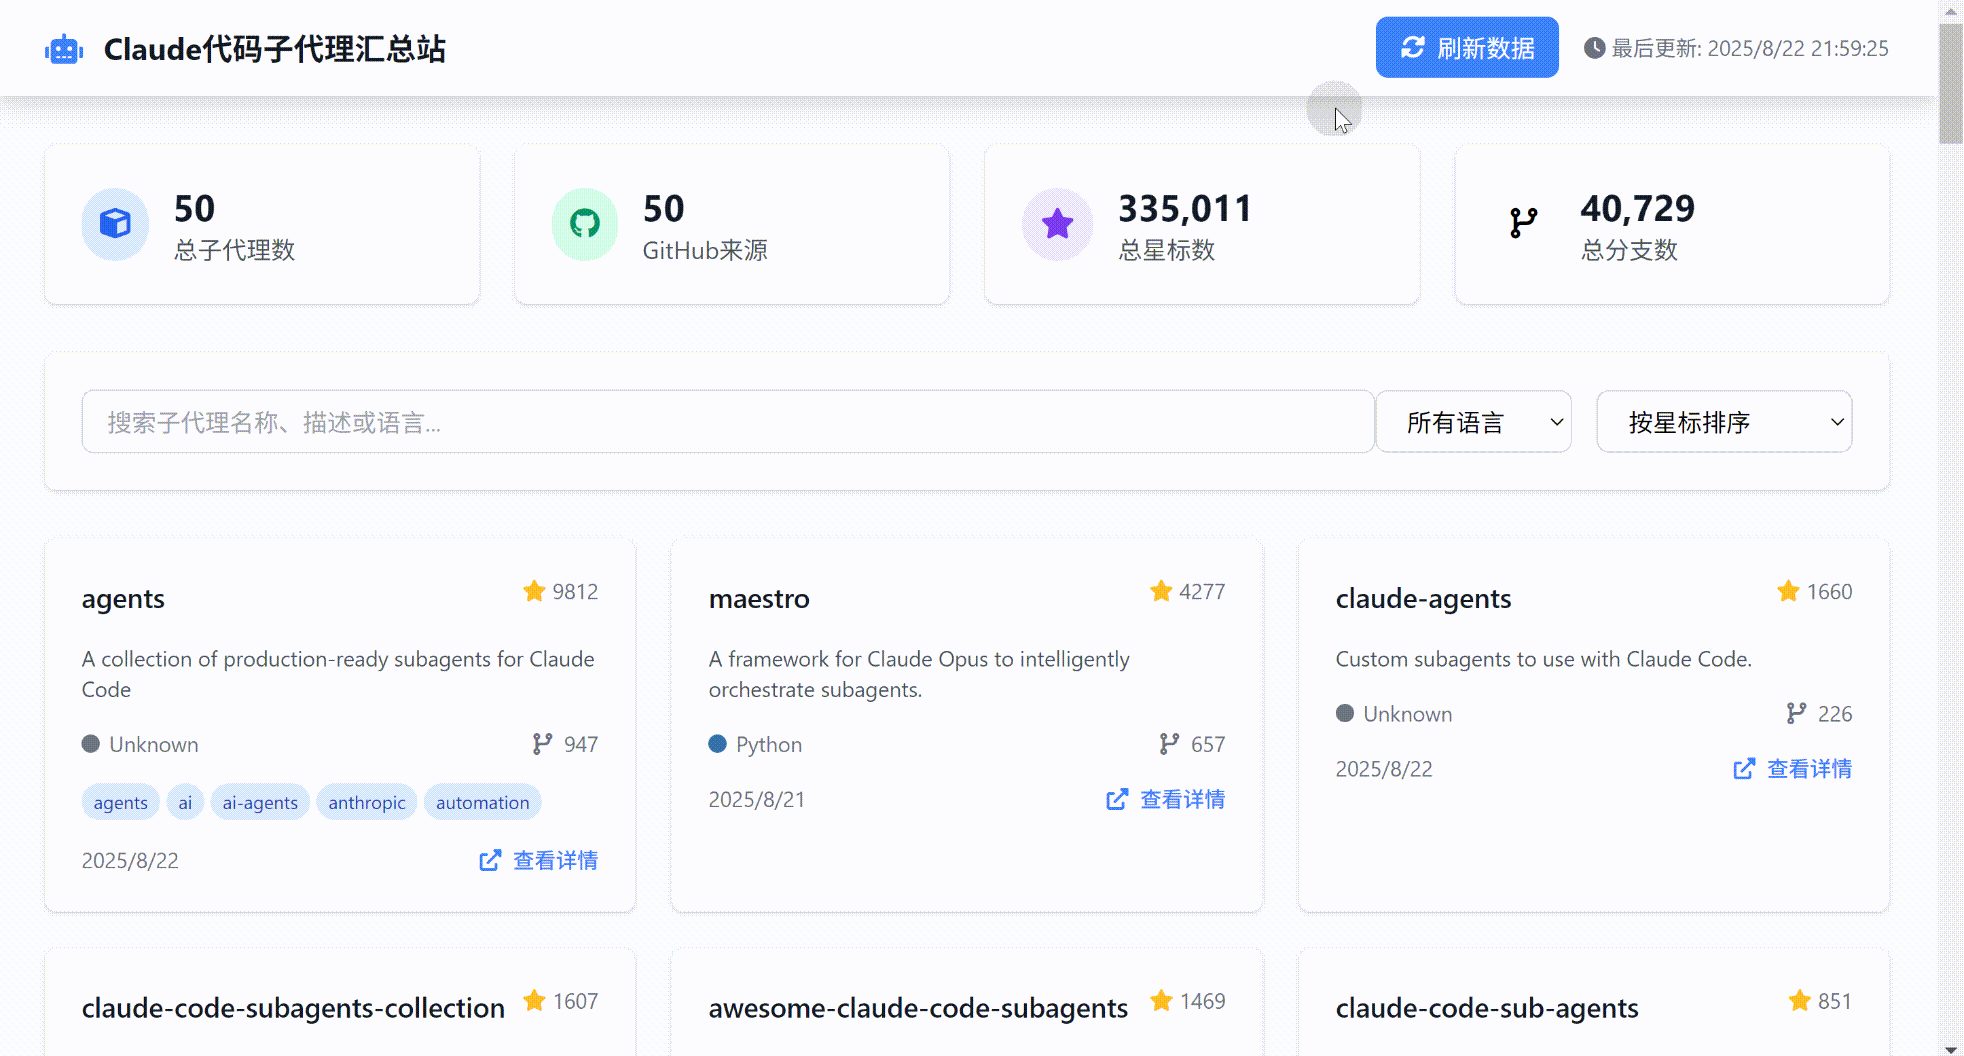Click the 'claude-code-subagents-collection' card title
Viewport: 1964px width, 1056px height.
[x=293, y=1008]
